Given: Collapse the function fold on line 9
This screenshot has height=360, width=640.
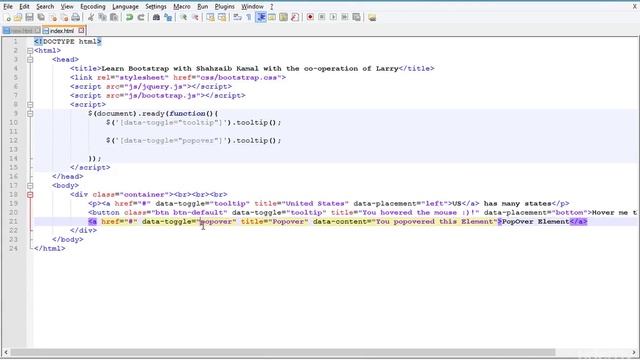Looking at the screenshot, I should tap(30, 113).
